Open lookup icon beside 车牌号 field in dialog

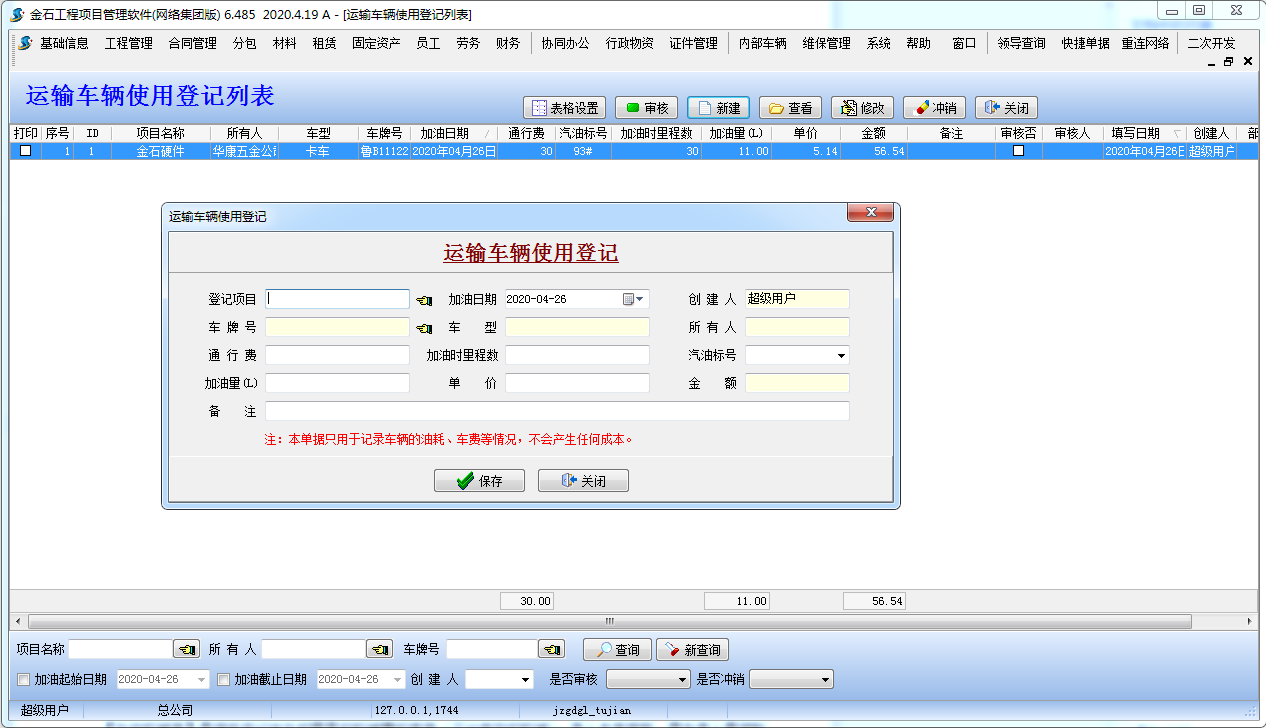[424, 328]
